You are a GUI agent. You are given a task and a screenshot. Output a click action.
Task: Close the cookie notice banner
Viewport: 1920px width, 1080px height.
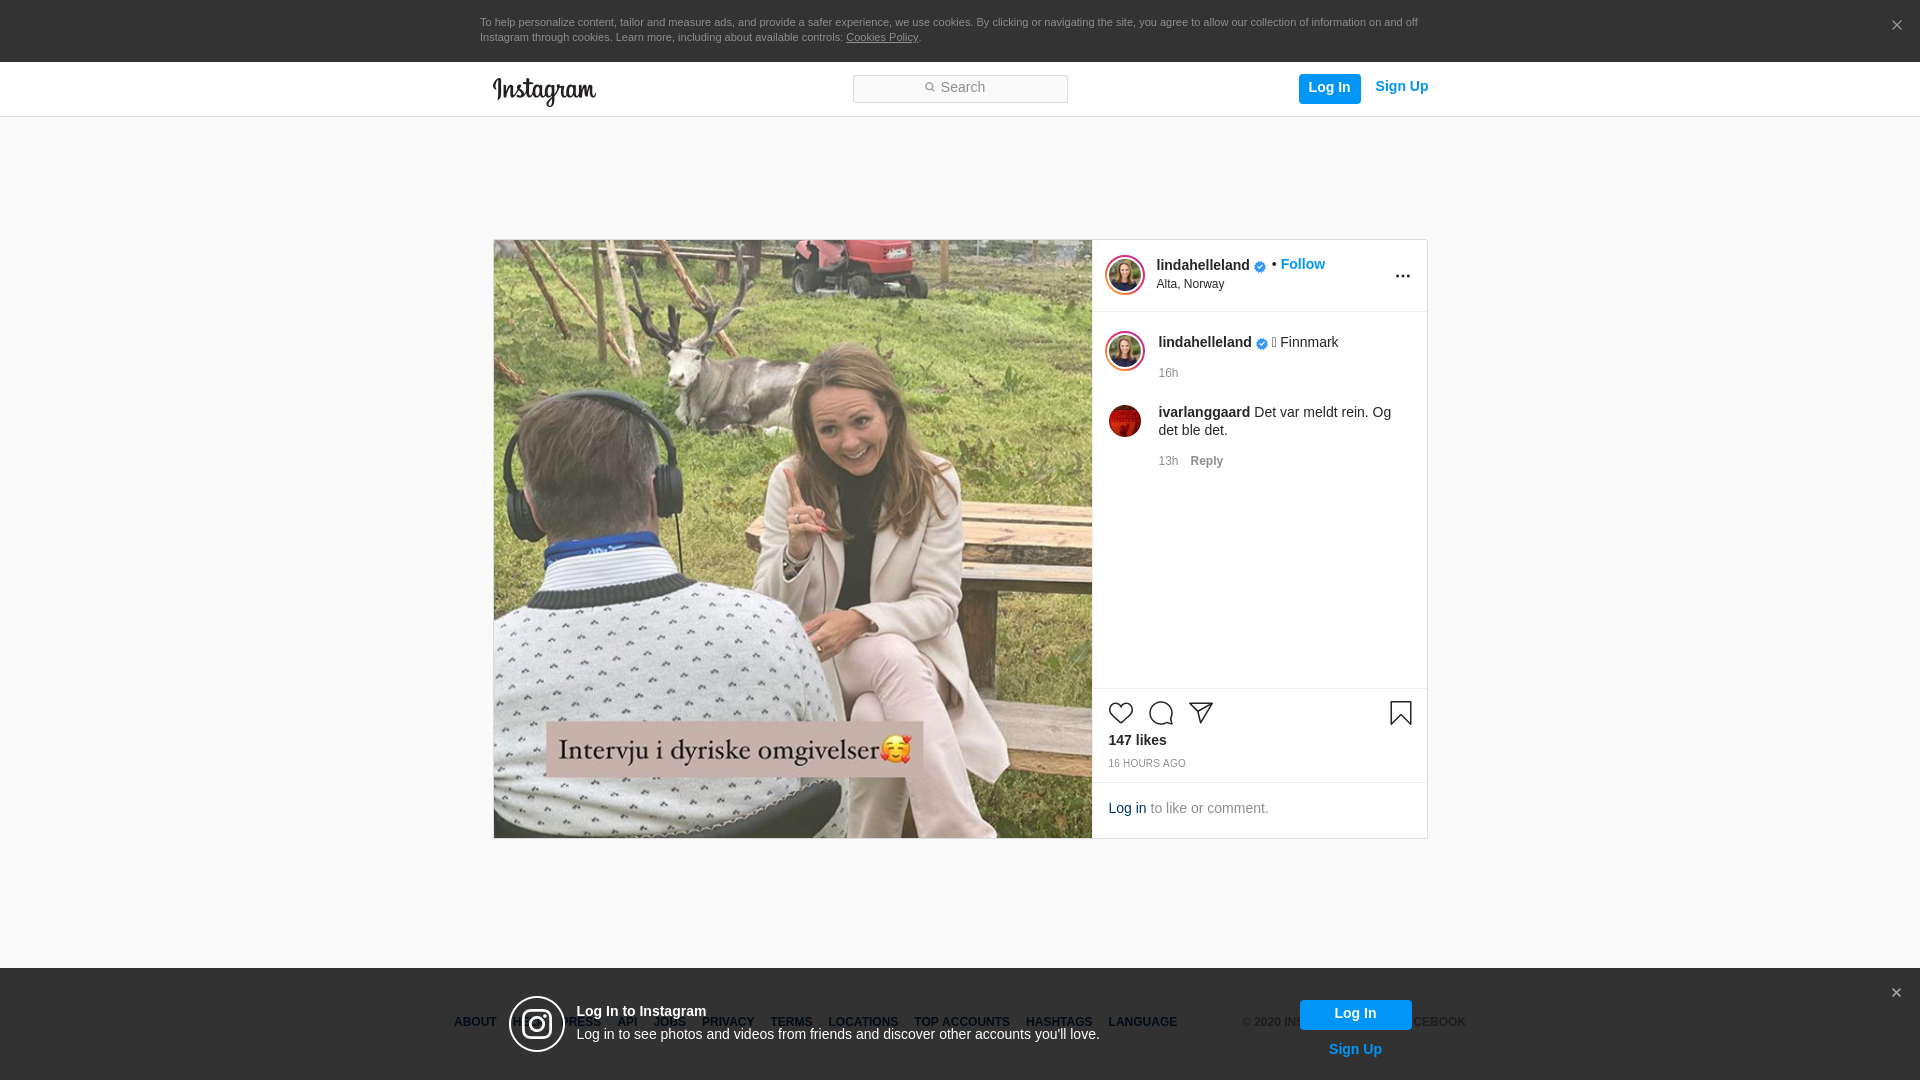point(1896,26)
